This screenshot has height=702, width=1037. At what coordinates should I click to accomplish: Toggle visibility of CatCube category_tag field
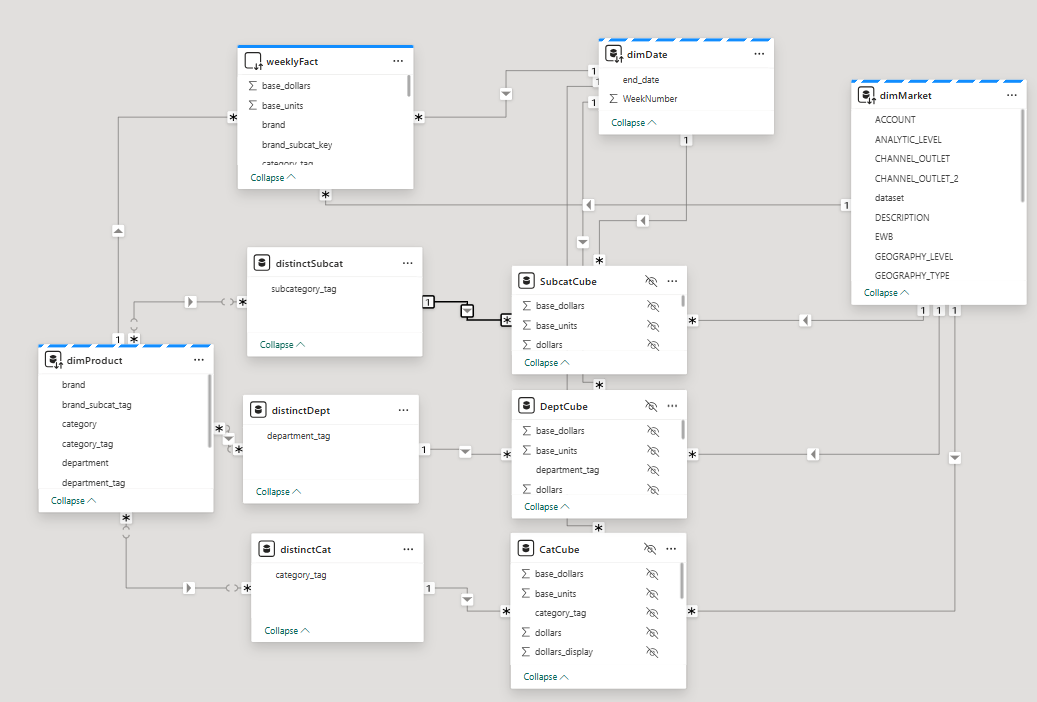pyautogui.click(x=652, y=613)
